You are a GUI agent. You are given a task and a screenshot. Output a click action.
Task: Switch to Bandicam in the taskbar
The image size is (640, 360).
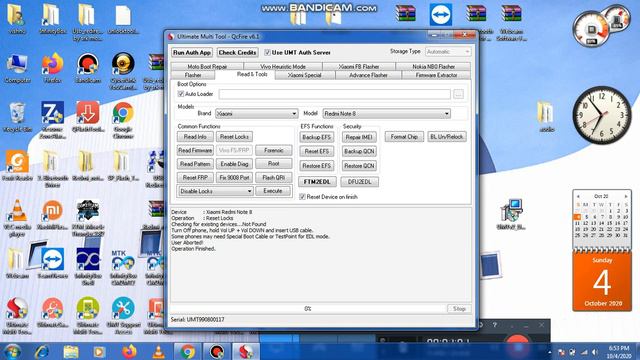coord(217,351)
